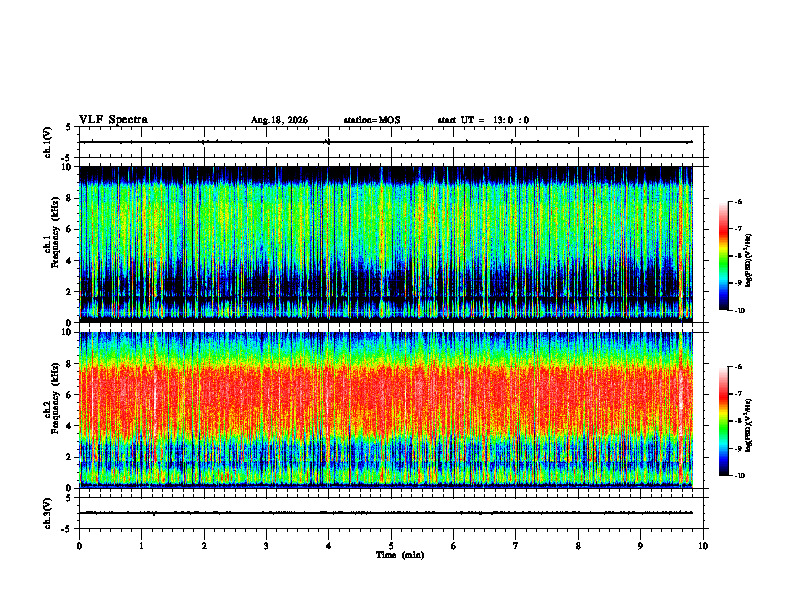Click the "Time (min)" x-axis label
Screen dimensions: 792x612
400,555
